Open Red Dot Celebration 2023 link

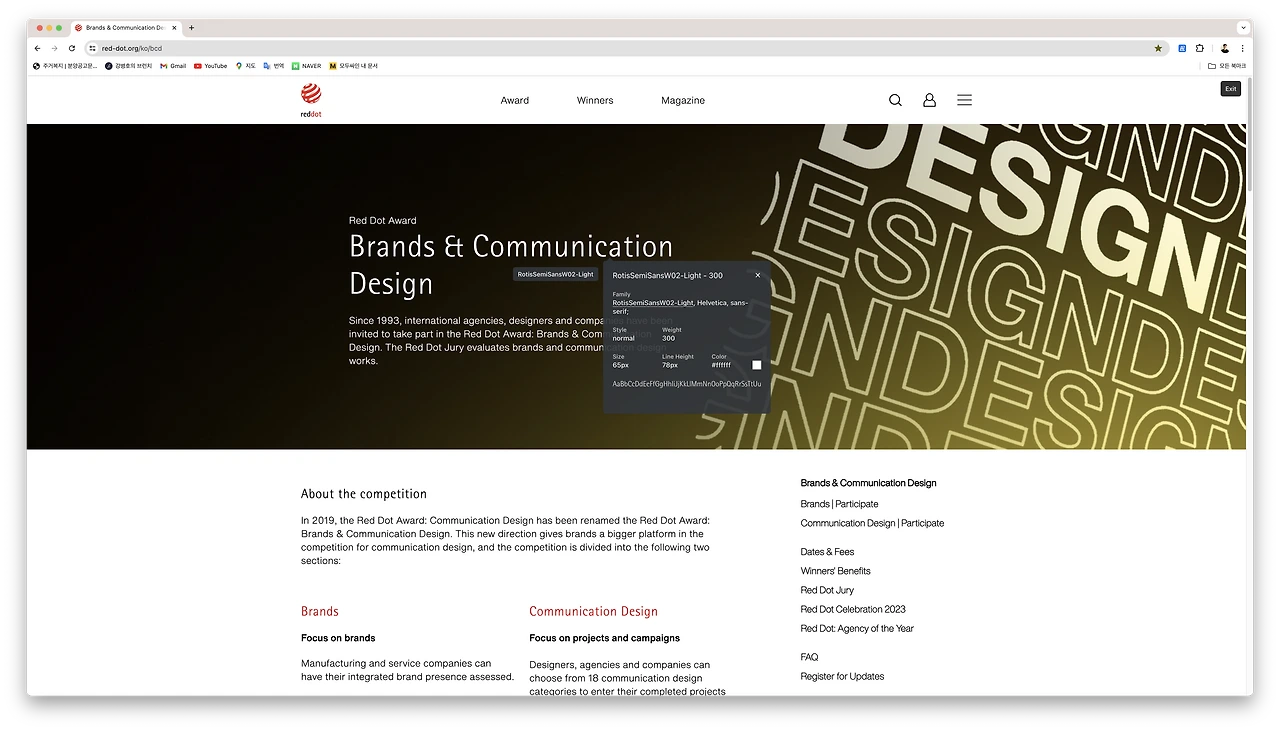pyautogui.click(x=853, y=609)
